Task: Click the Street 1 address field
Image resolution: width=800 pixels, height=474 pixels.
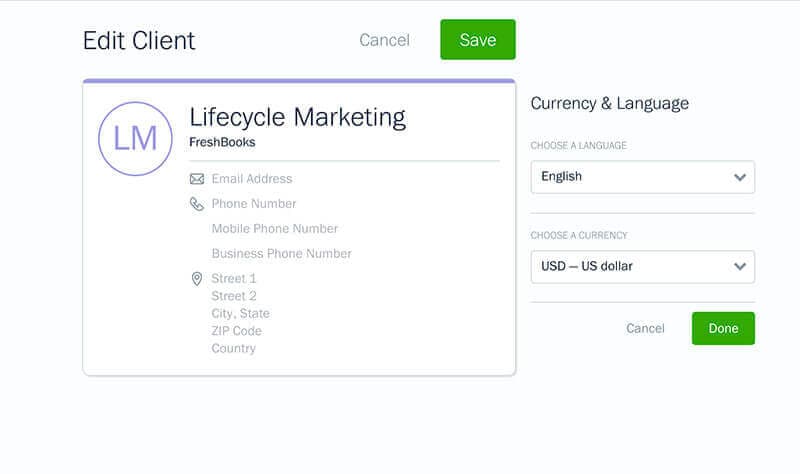Action: [x=234, y=279]
